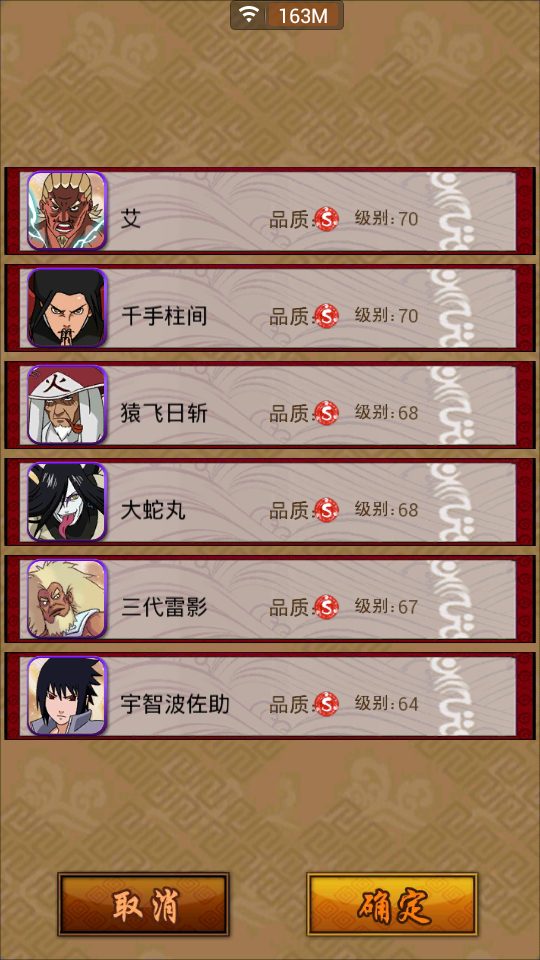Screen dimensions: 540x960
Task: Tap the 163M memory indicator
Action: tap(304, 16)
